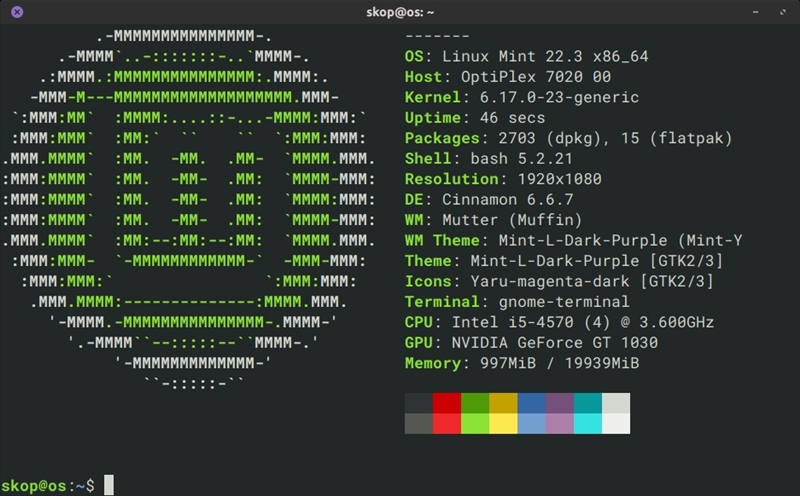Click the text 'Mint-L-Dark-Purple [GTK2/3]'
Image resolution: width=800 pixels, height=496 pixels.
[596, 261]
